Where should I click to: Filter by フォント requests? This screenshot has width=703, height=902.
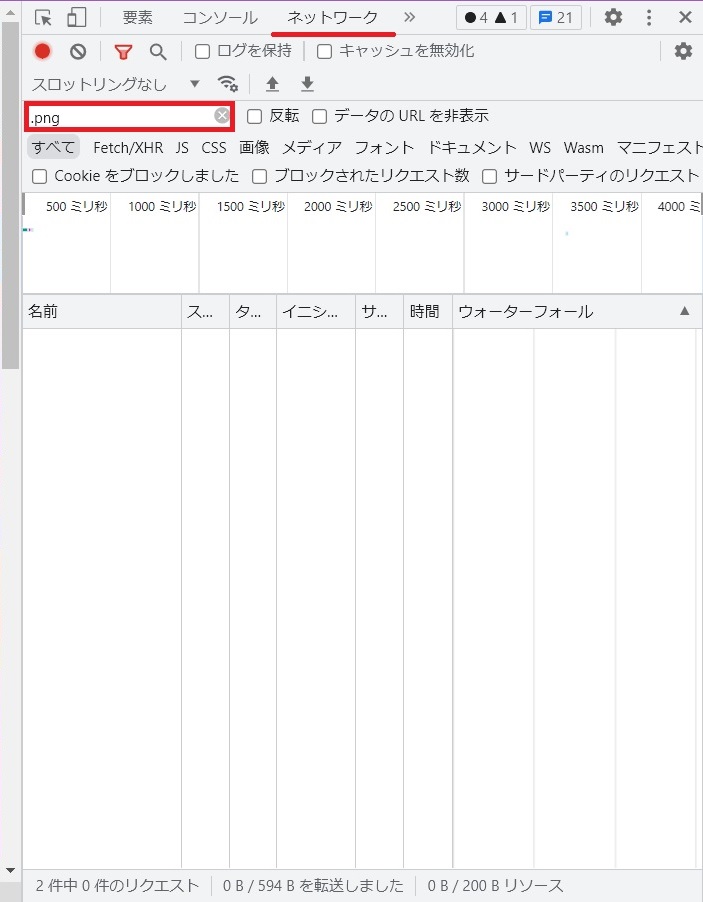click(384, 148)
